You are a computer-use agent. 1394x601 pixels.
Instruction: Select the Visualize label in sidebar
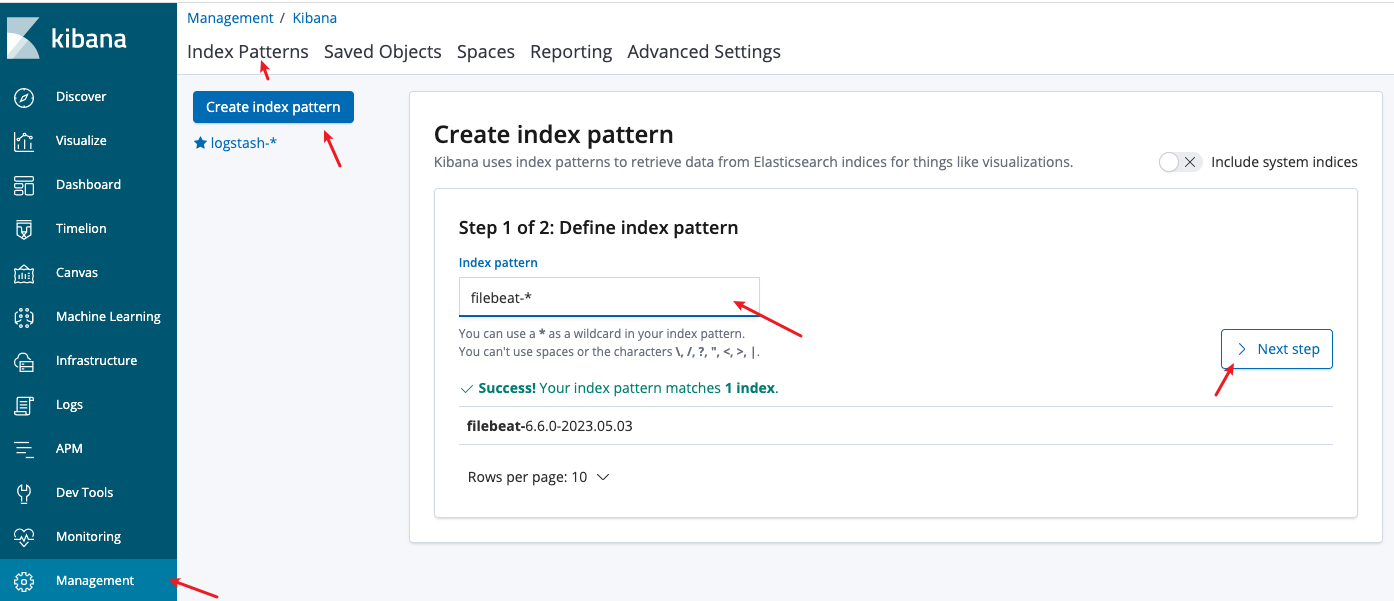(81, 141)
